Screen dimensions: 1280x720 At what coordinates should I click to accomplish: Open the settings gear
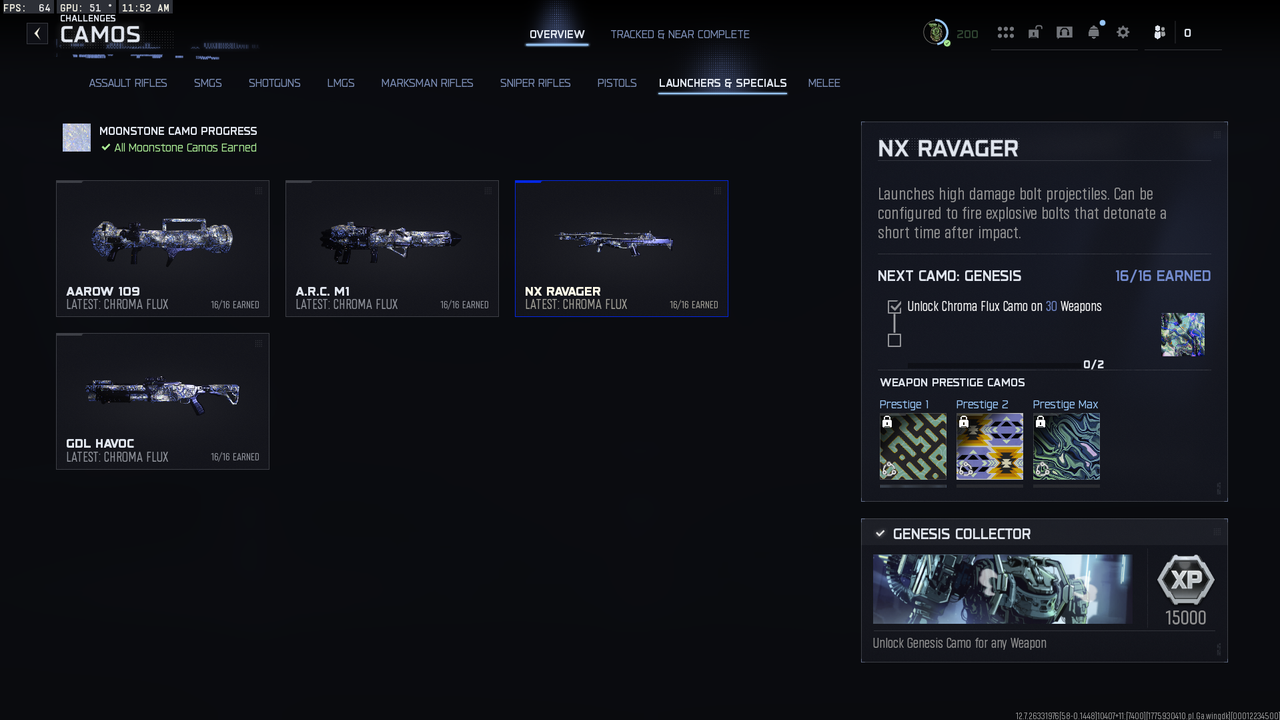coord(1123,33)
